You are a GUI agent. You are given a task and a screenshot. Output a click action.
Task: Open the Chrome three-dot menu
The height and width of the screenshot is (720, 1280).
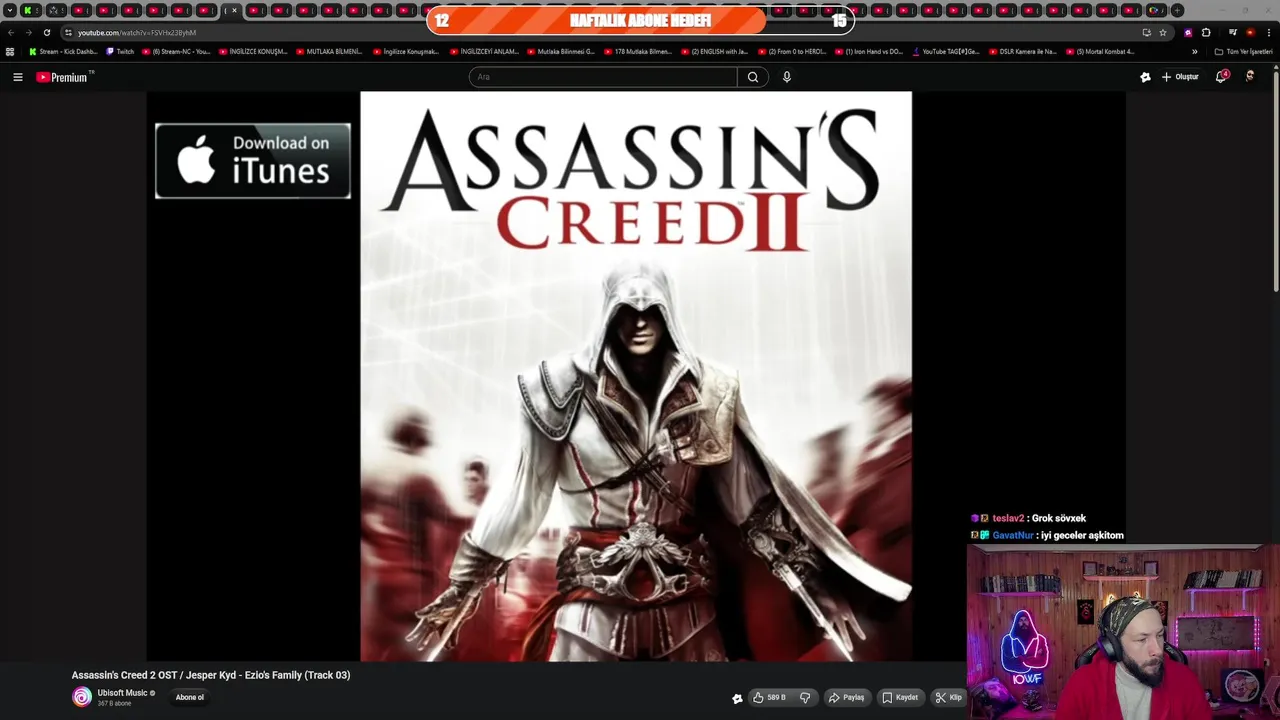pyautogui.click(x=1267, y=32)
